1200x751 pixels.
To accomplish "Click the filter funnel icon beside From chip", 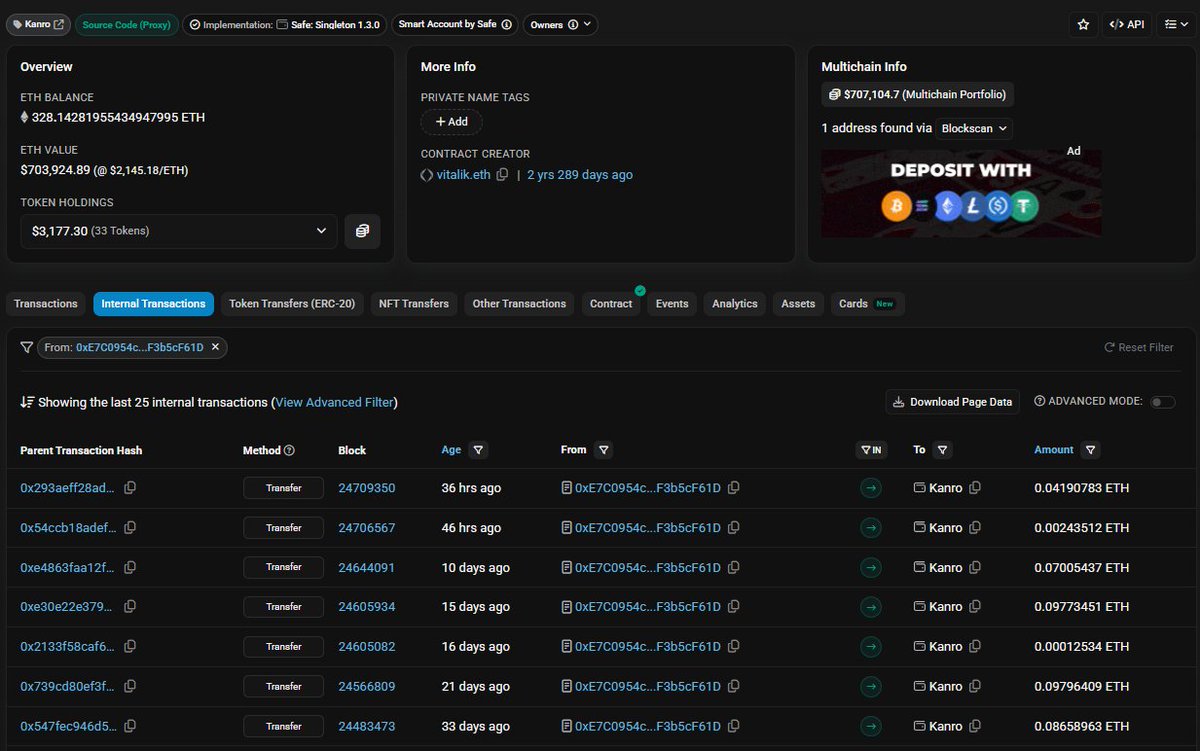I will coord(27,348).
